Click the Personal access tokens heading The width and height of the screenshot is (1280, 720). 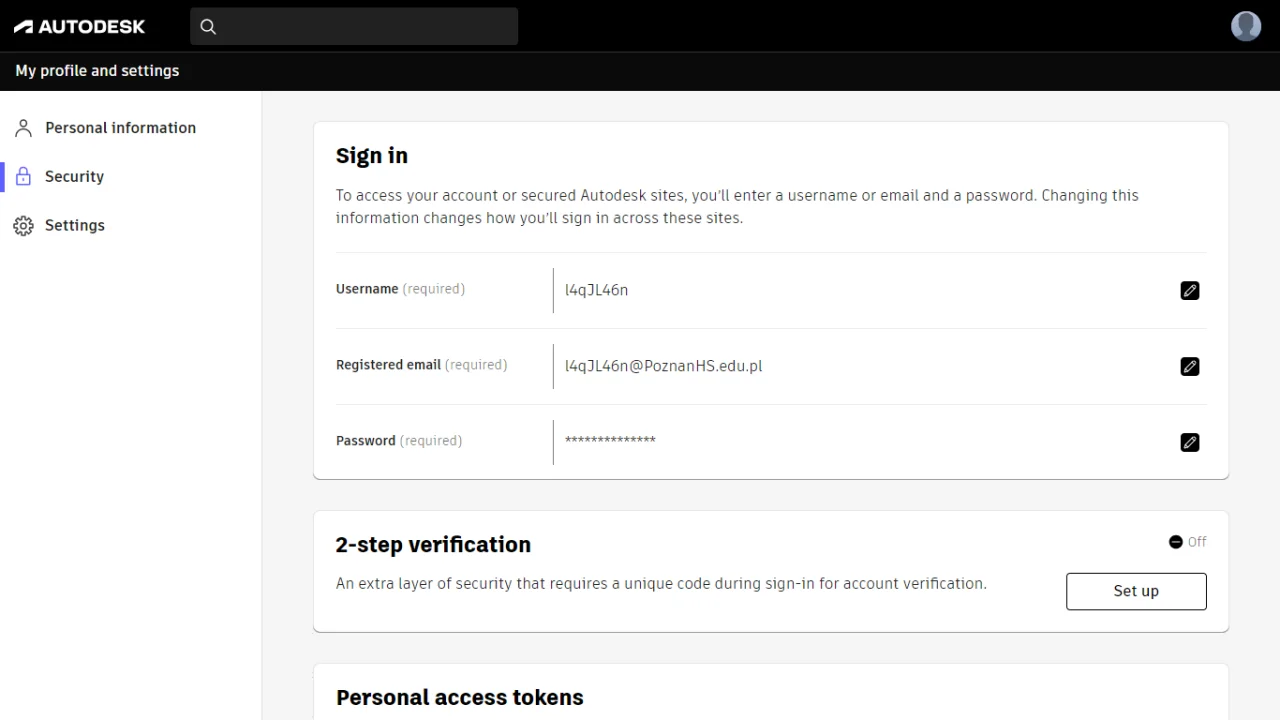tap(460, 698)
